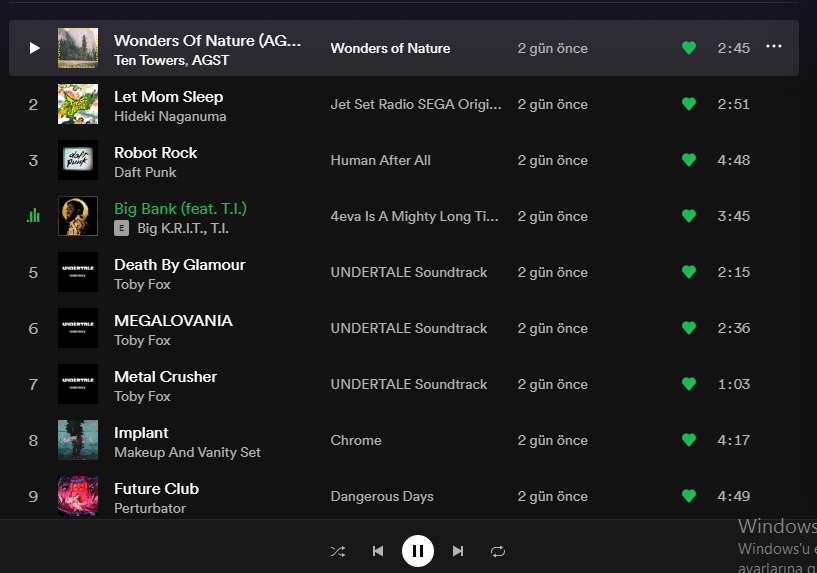Unlike the Wonders Of Nature track
Viewport: 817px width, 573px height.
click(689, 48)
